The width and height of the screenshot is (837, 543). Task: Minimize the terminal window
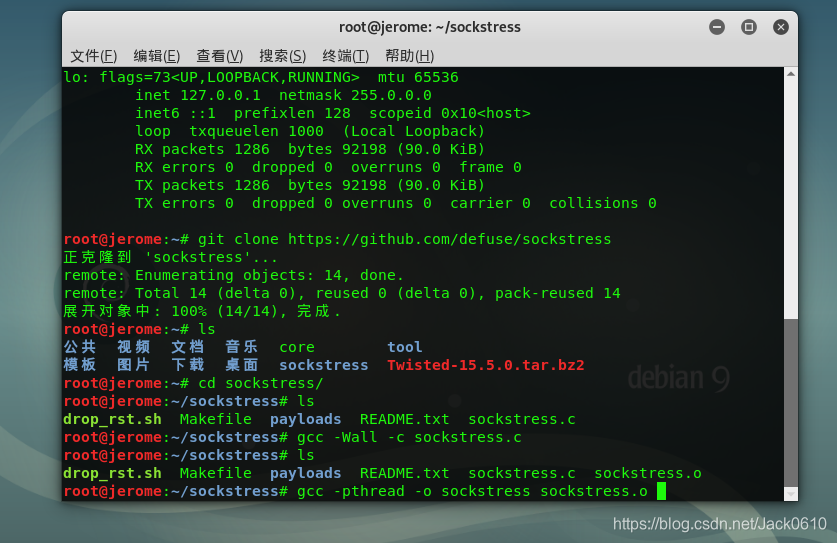tap(717, 27)
